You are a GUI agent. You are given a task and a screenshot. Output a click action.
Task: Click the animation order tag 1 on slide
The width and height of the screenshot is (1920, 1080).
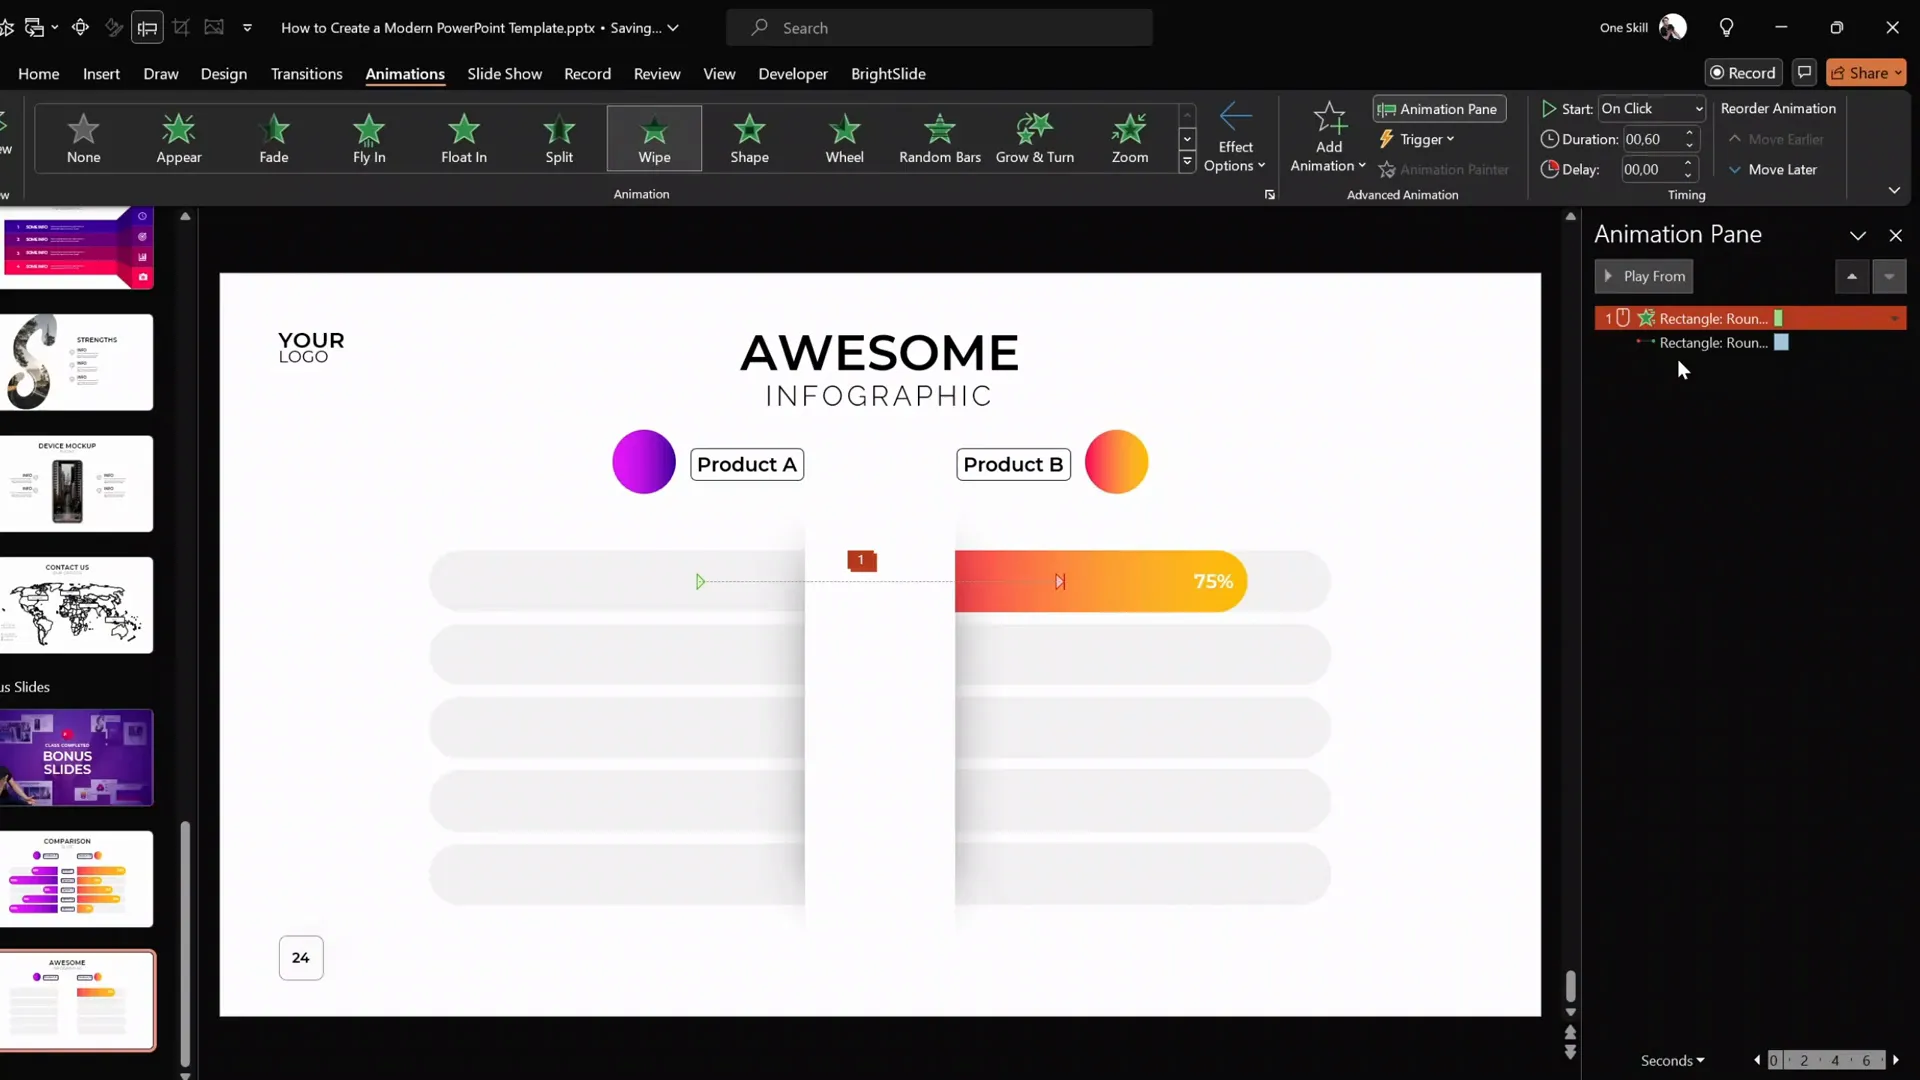pos(862,561)
